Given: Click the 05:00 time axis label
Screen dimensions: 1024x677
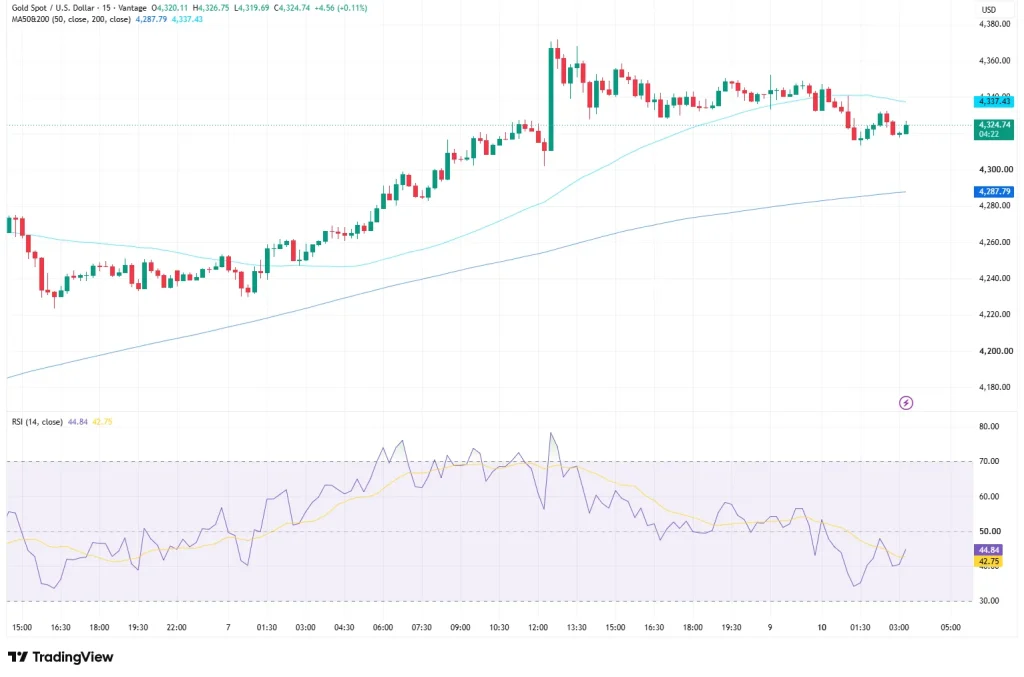Looking at the screenshot, I should 950,627.
